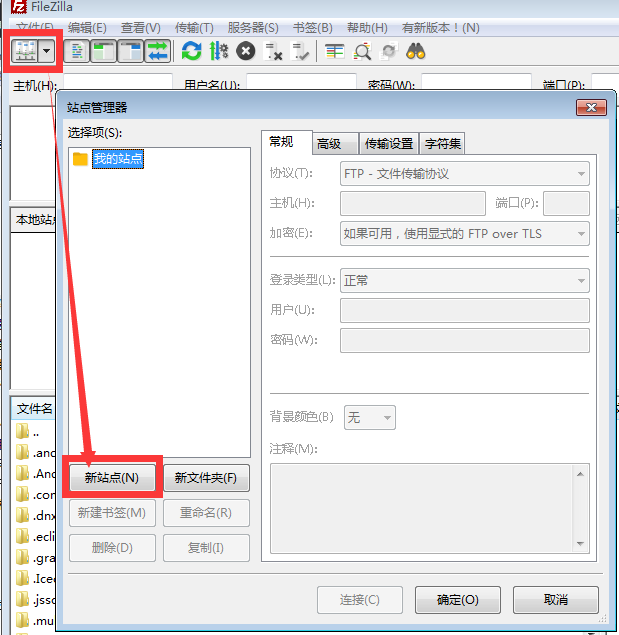The image size is (619, 635).
Task: Confirm with the 确定(O) button
Action: (x=458, y=599)
